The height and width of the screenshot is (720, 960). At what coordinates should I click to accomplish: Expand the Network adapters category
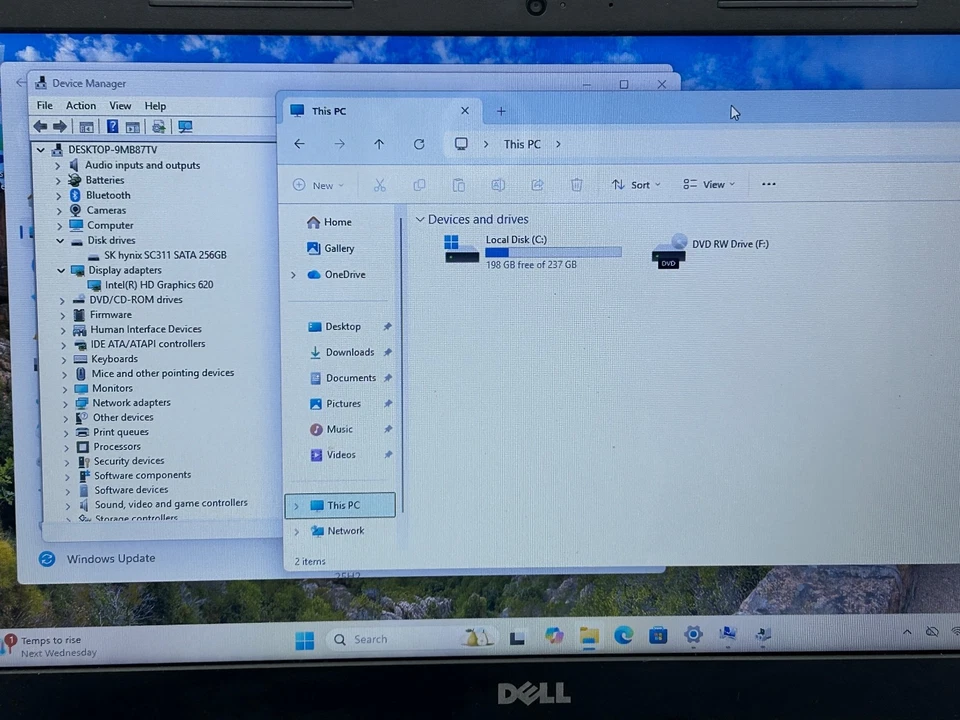(x=66, y=402)
